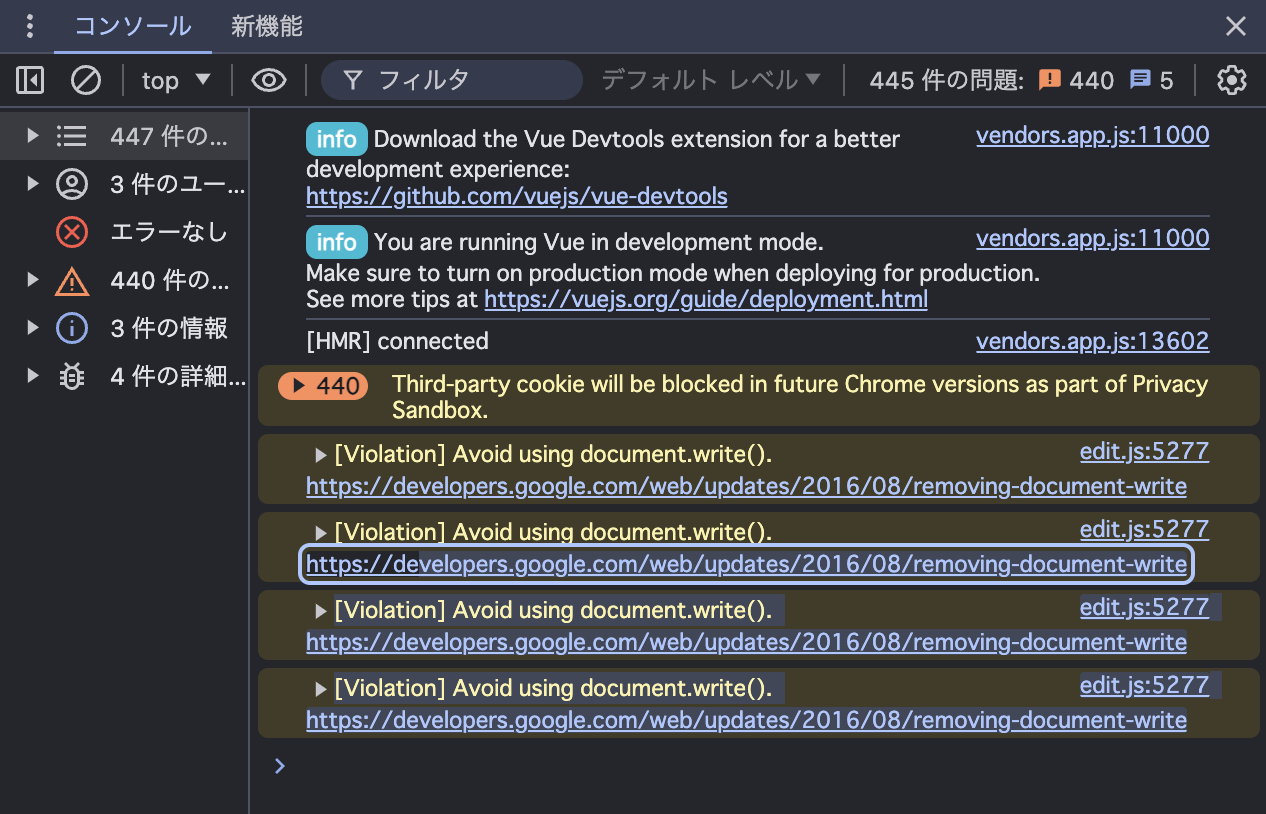The width and height of the screenshot is (1266, 814).
Task: Switch to the 新機能 tab
Action: pyautogui.click(x=265, y=26)
